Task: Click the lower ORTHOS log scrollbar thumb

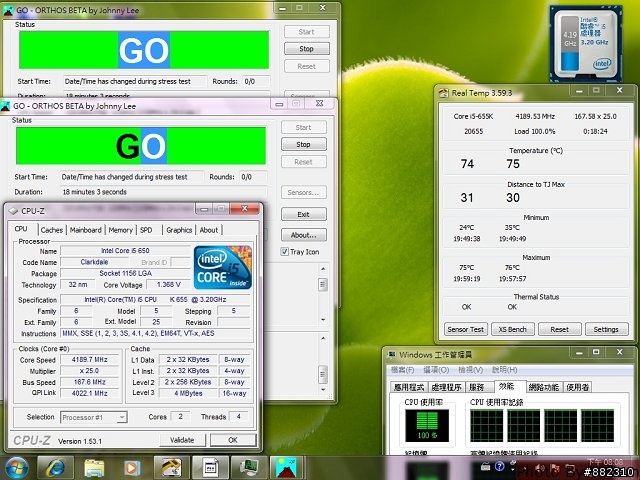Action: [323, 375]
